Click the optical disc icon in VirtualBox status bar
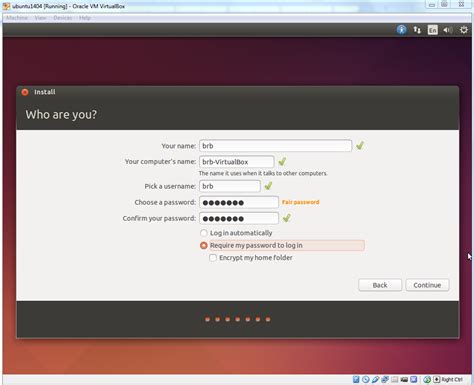Screen dimensions: 474x385 pos(366,379)
